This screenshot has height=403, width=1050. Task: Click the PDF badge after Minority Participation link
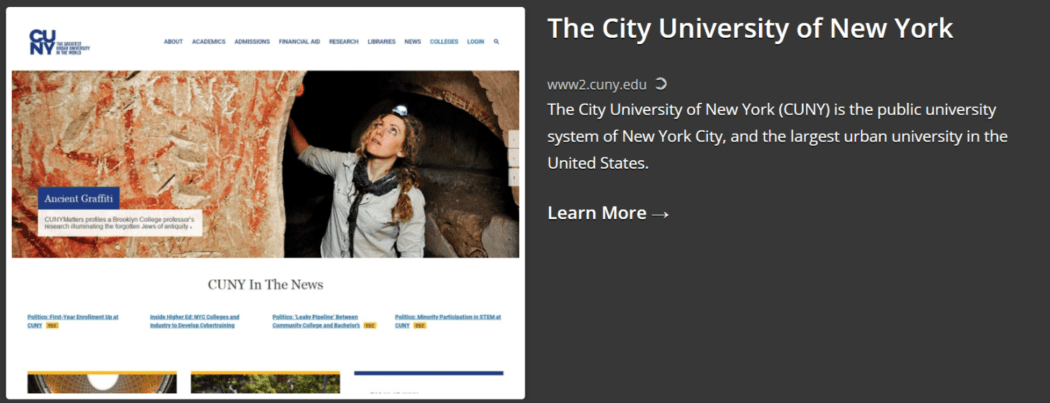420,325
